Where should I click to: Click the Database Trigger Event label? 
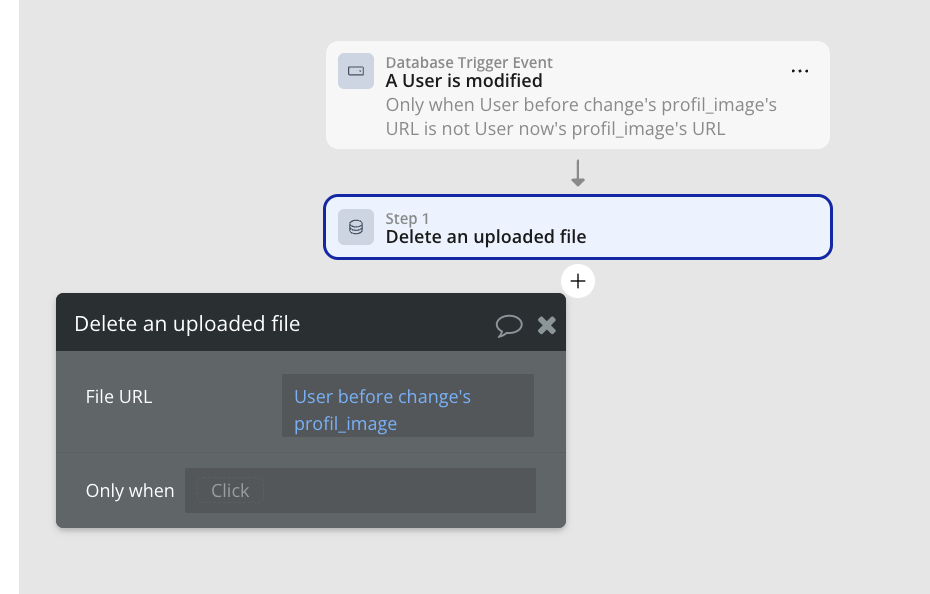469,63
